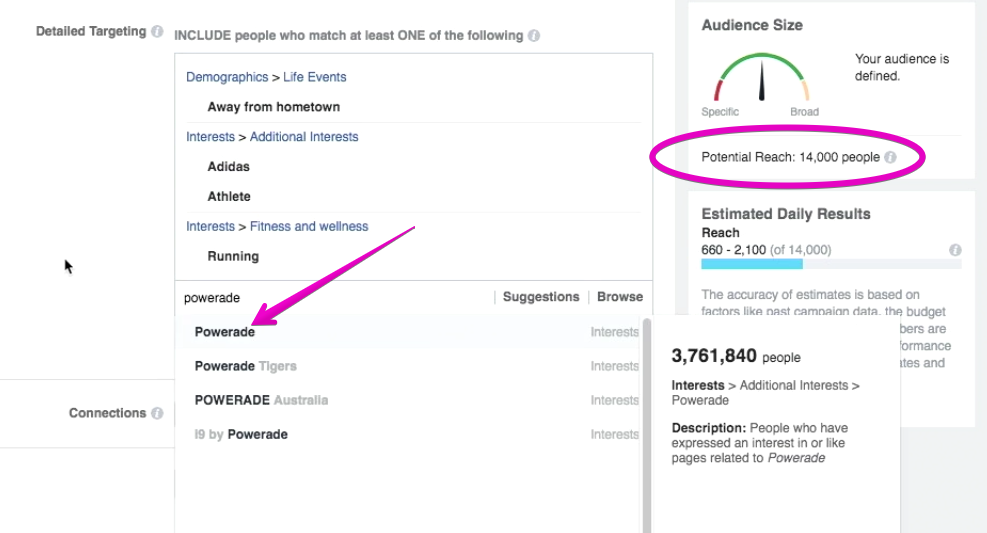Open the Browse button

[x=620, y=297]
